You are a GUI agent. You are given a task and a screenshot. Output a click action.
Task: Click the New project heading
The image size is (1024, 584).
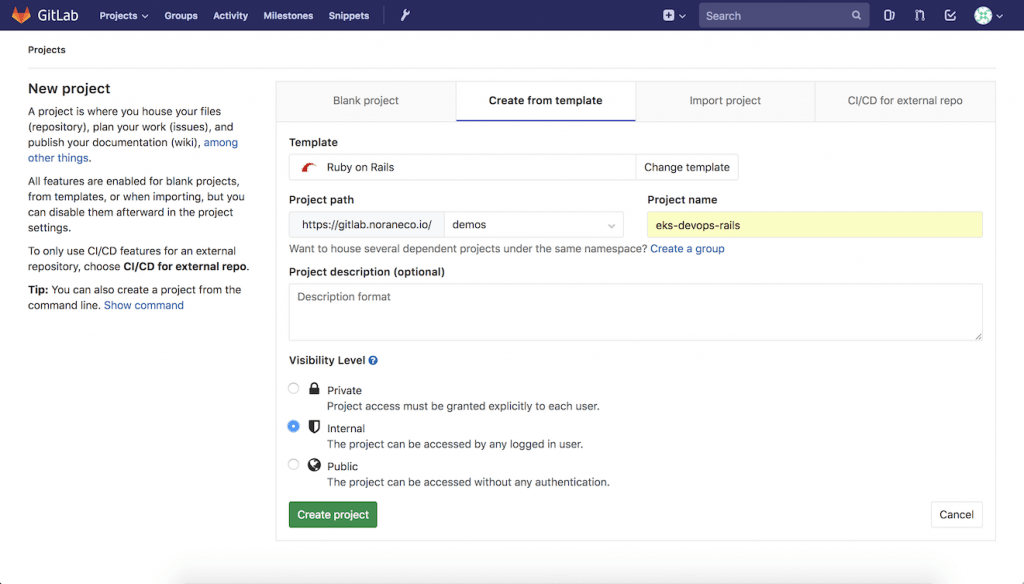pyautogui.click(x=69, y=88)
